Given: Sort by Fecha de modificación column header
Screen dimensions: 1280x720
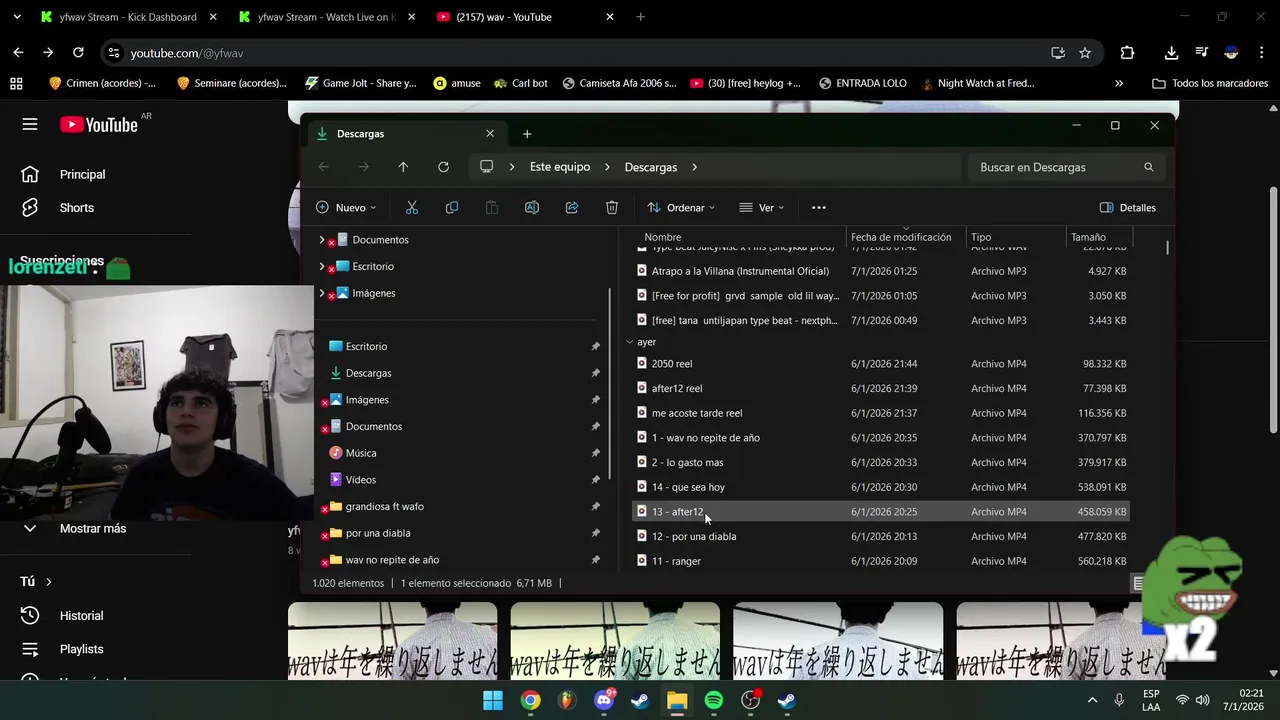Looking at the screenshot, I should tap(901, 237).
